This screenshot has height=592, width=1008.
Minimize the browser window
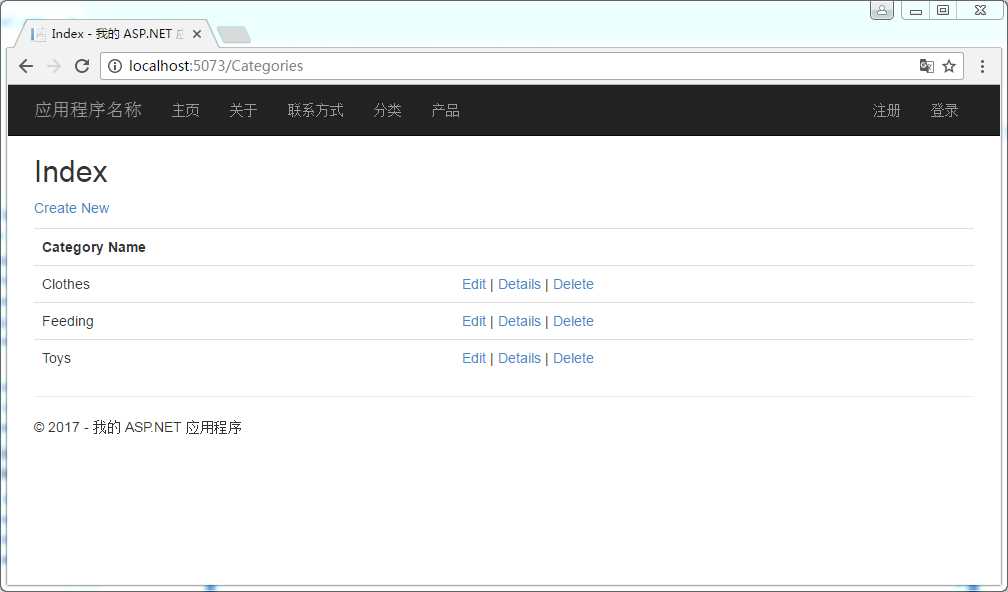[x=916, y=11]
